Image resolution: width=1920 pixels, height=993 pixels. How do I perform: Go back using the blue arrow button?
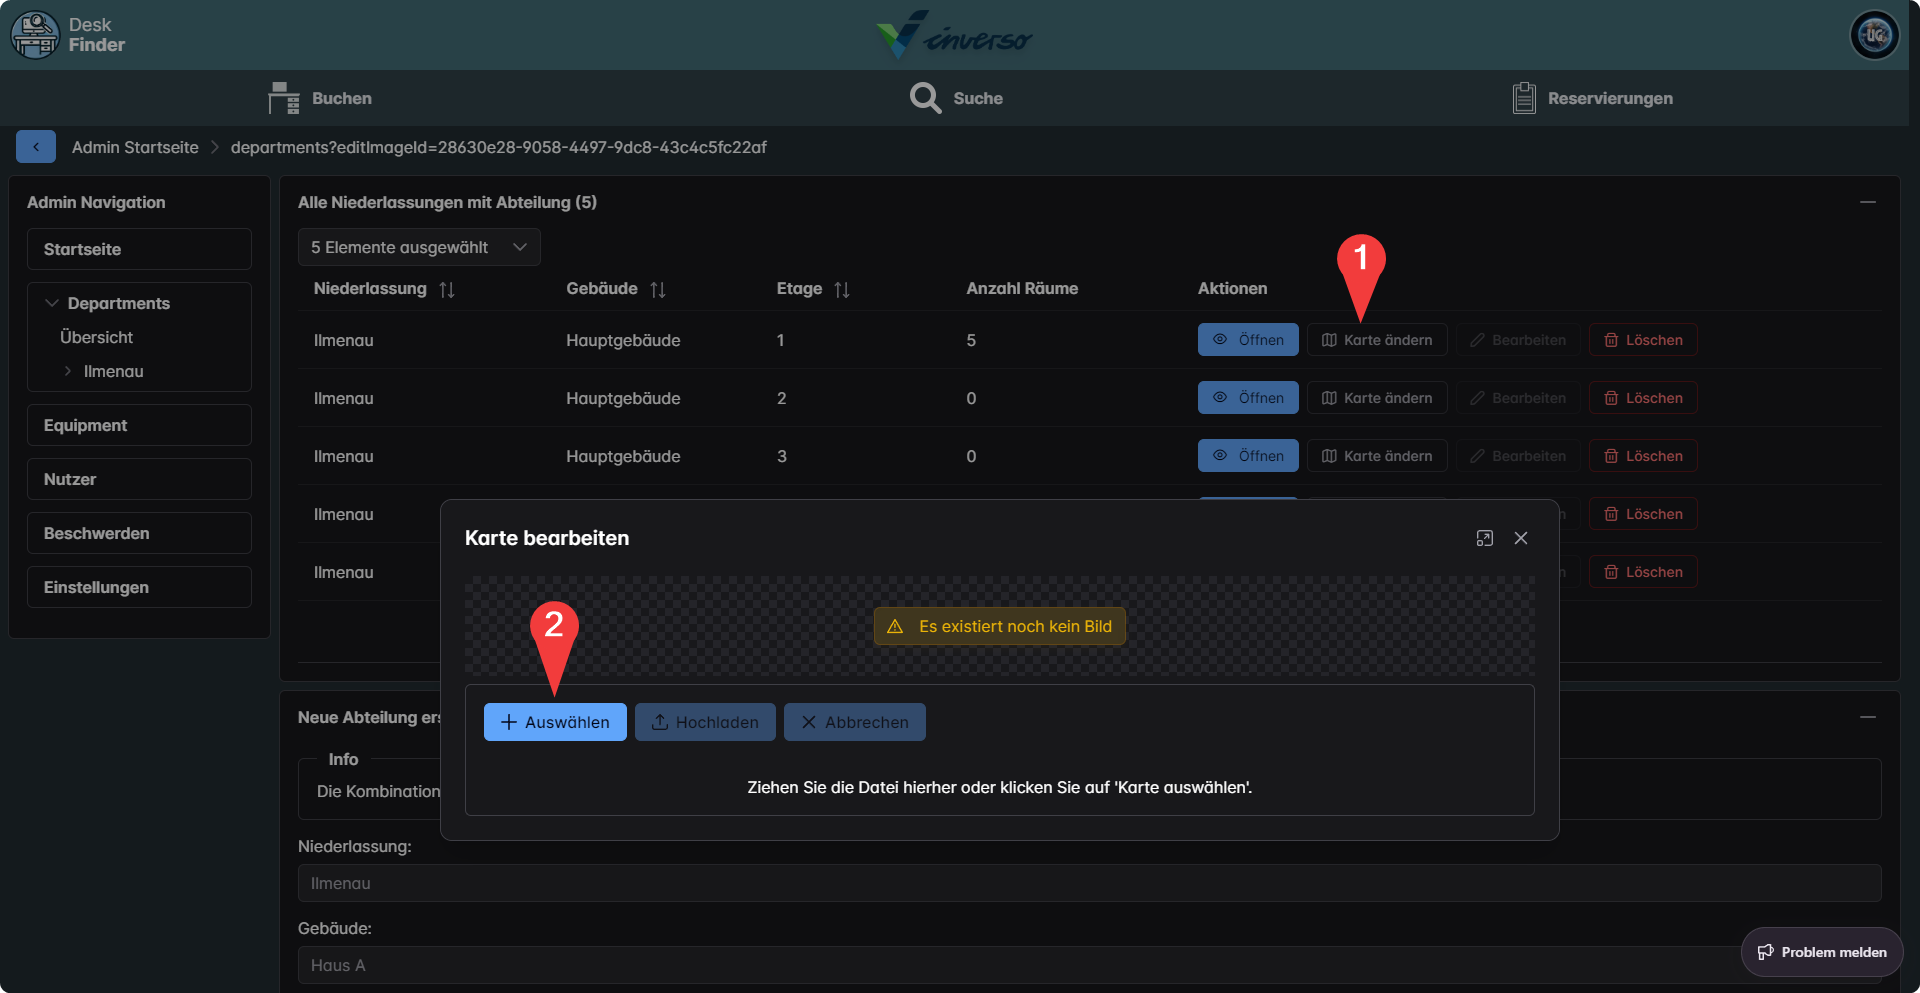[x=36, y=147]
